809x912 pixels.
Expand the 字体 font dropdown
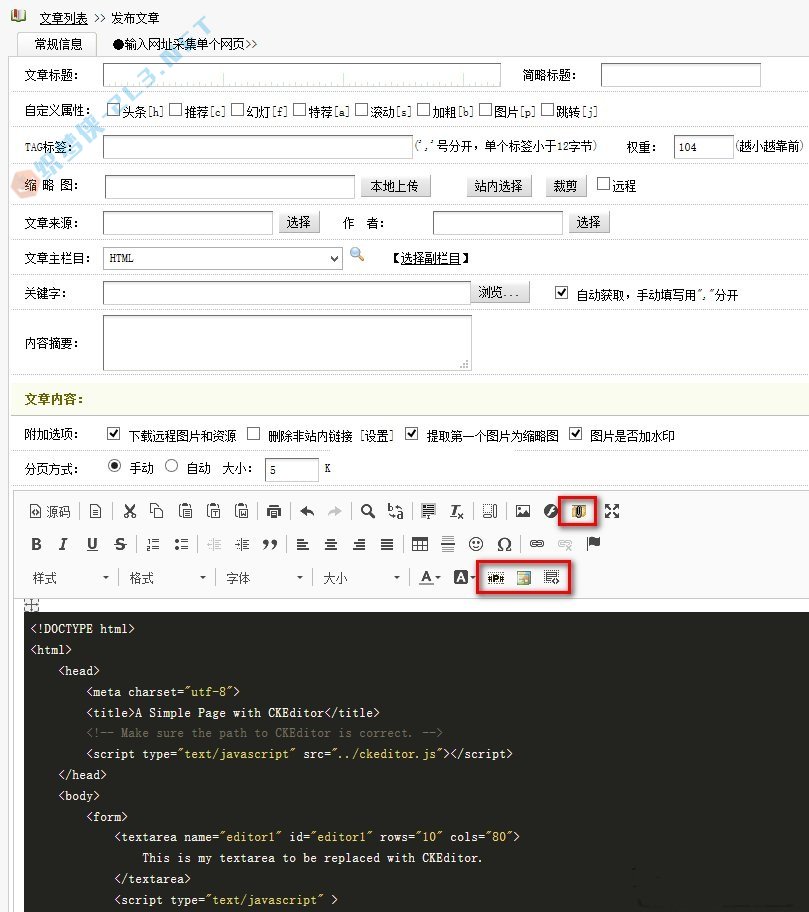point(258,578)
